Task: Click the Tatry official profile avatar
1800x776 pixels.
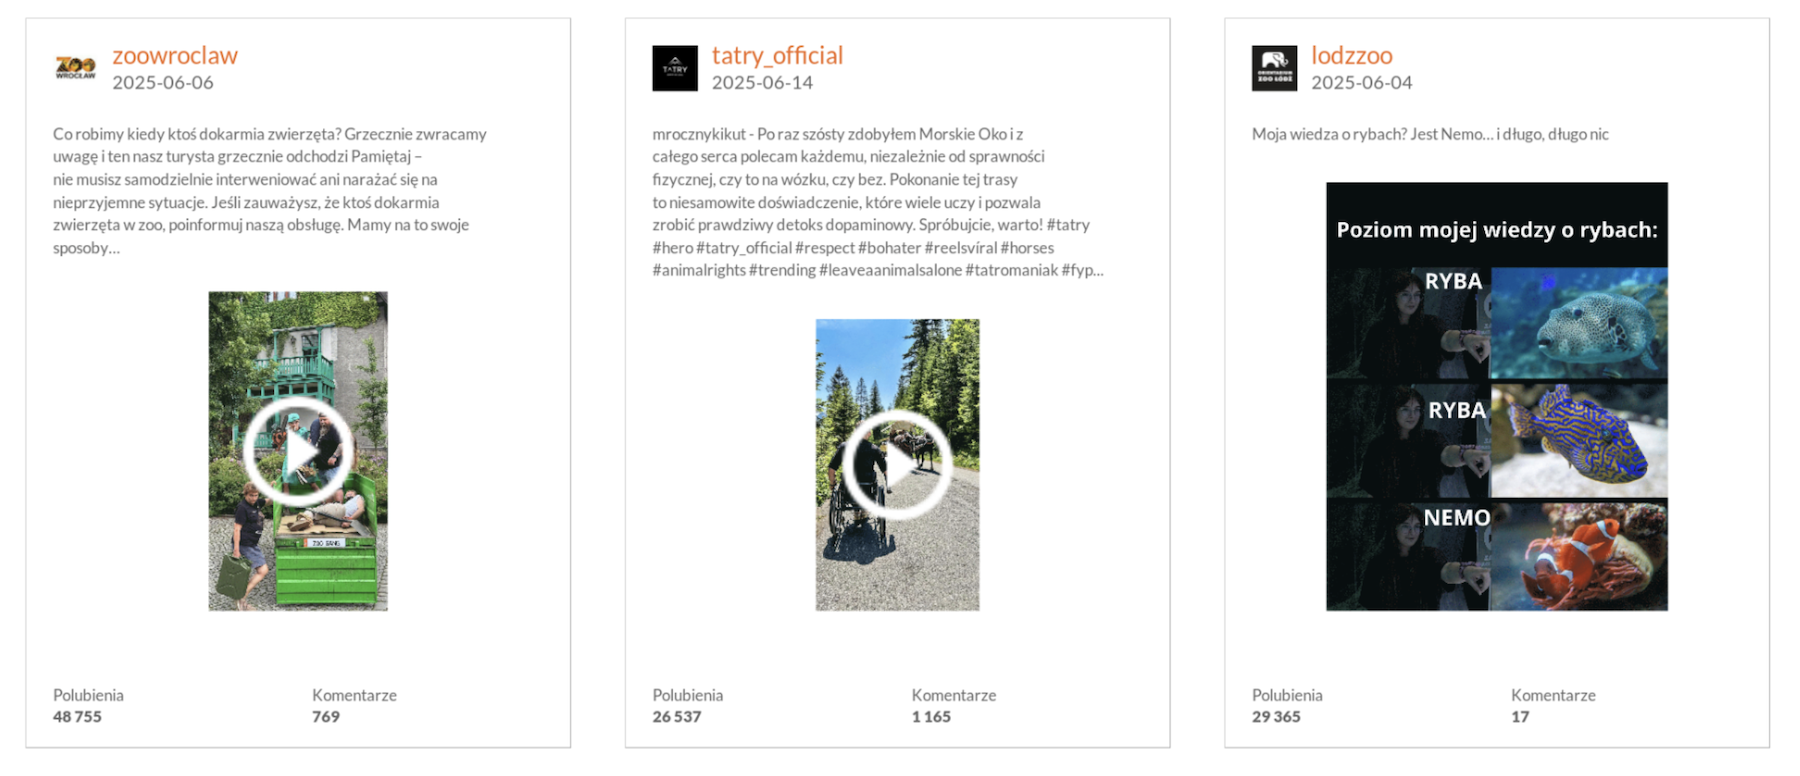Action: click(x=675, y=68)
